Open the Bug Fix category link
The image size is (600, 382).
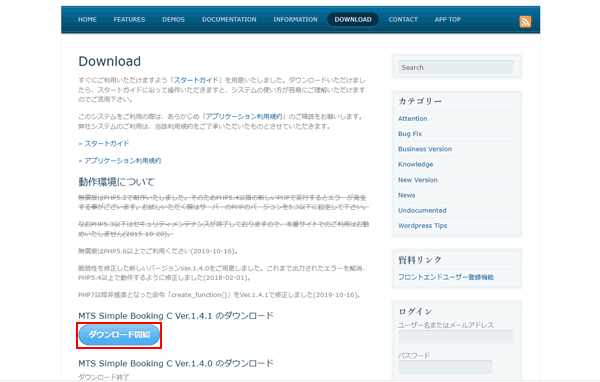(410, 134)
